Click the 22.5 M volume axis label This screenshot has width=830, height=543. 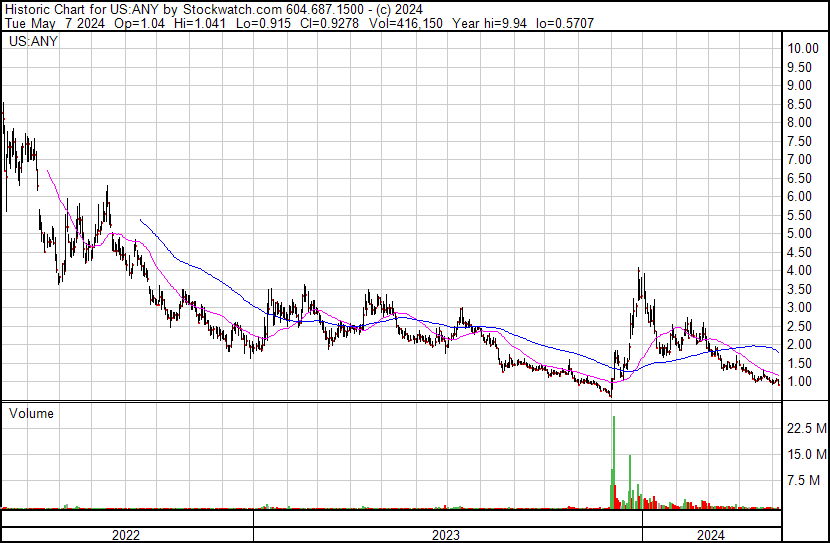click(806, 428)
